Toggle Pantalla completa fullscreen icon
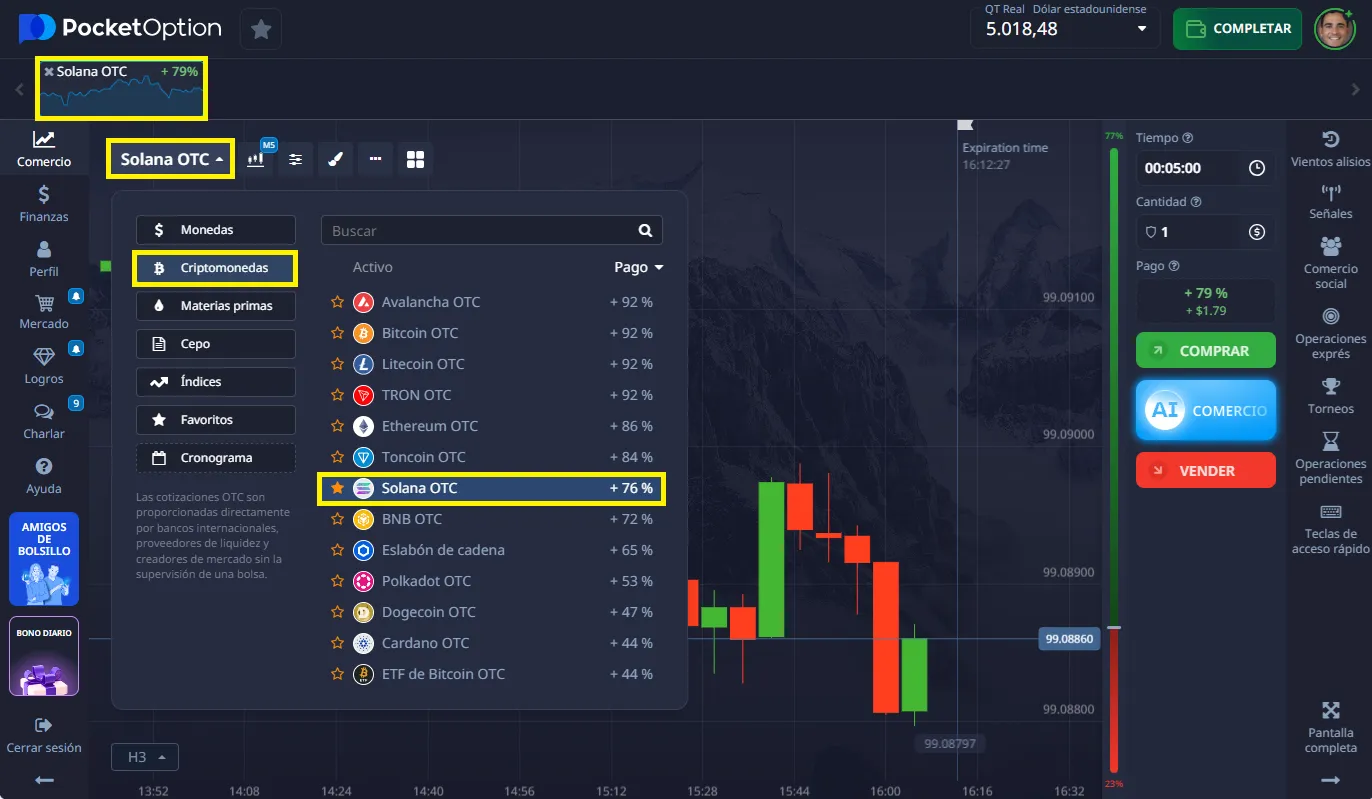Image resolution: width=1372 pixels, height=799 pixels. click(1330, 711)
